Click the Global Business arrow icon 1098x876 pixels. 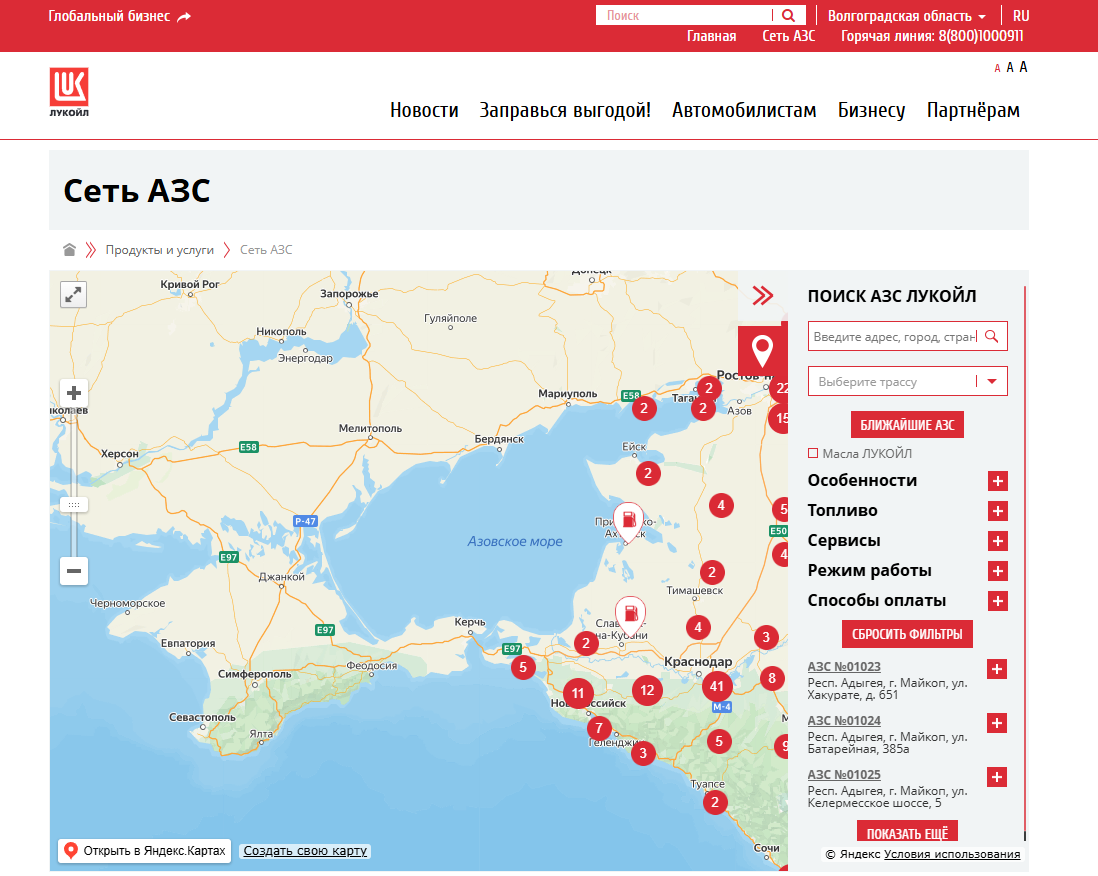point(184,17)
